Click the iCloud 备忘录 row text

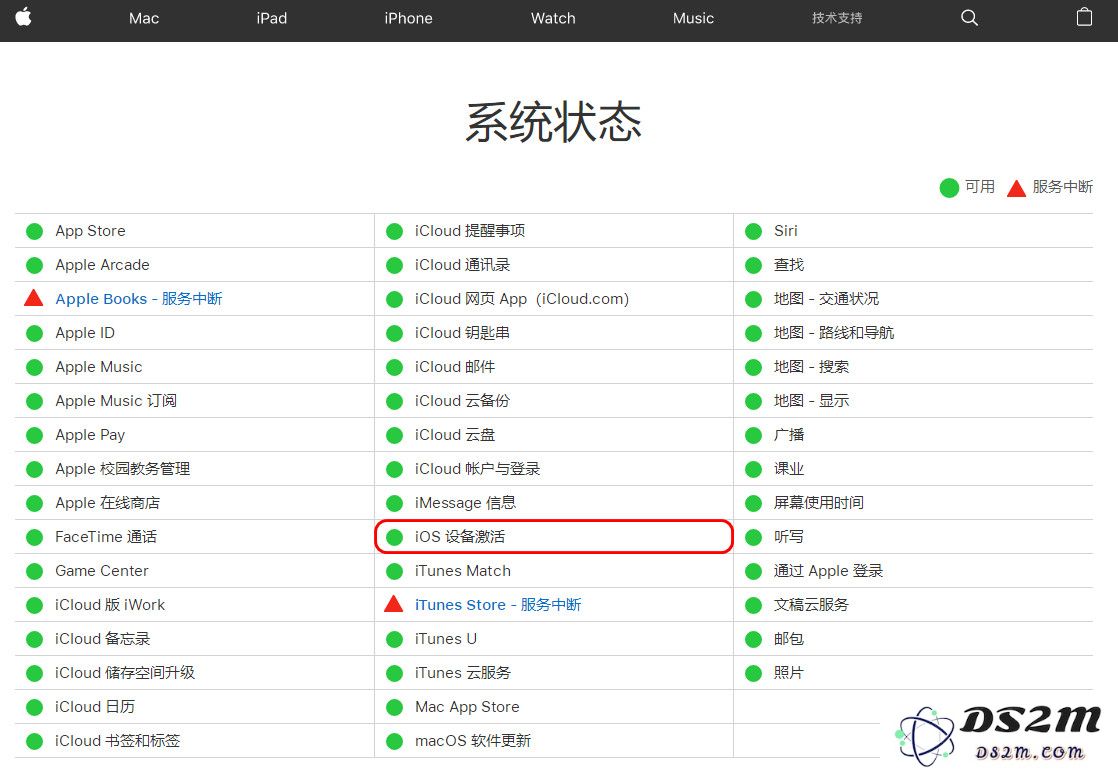click(103, 639)
